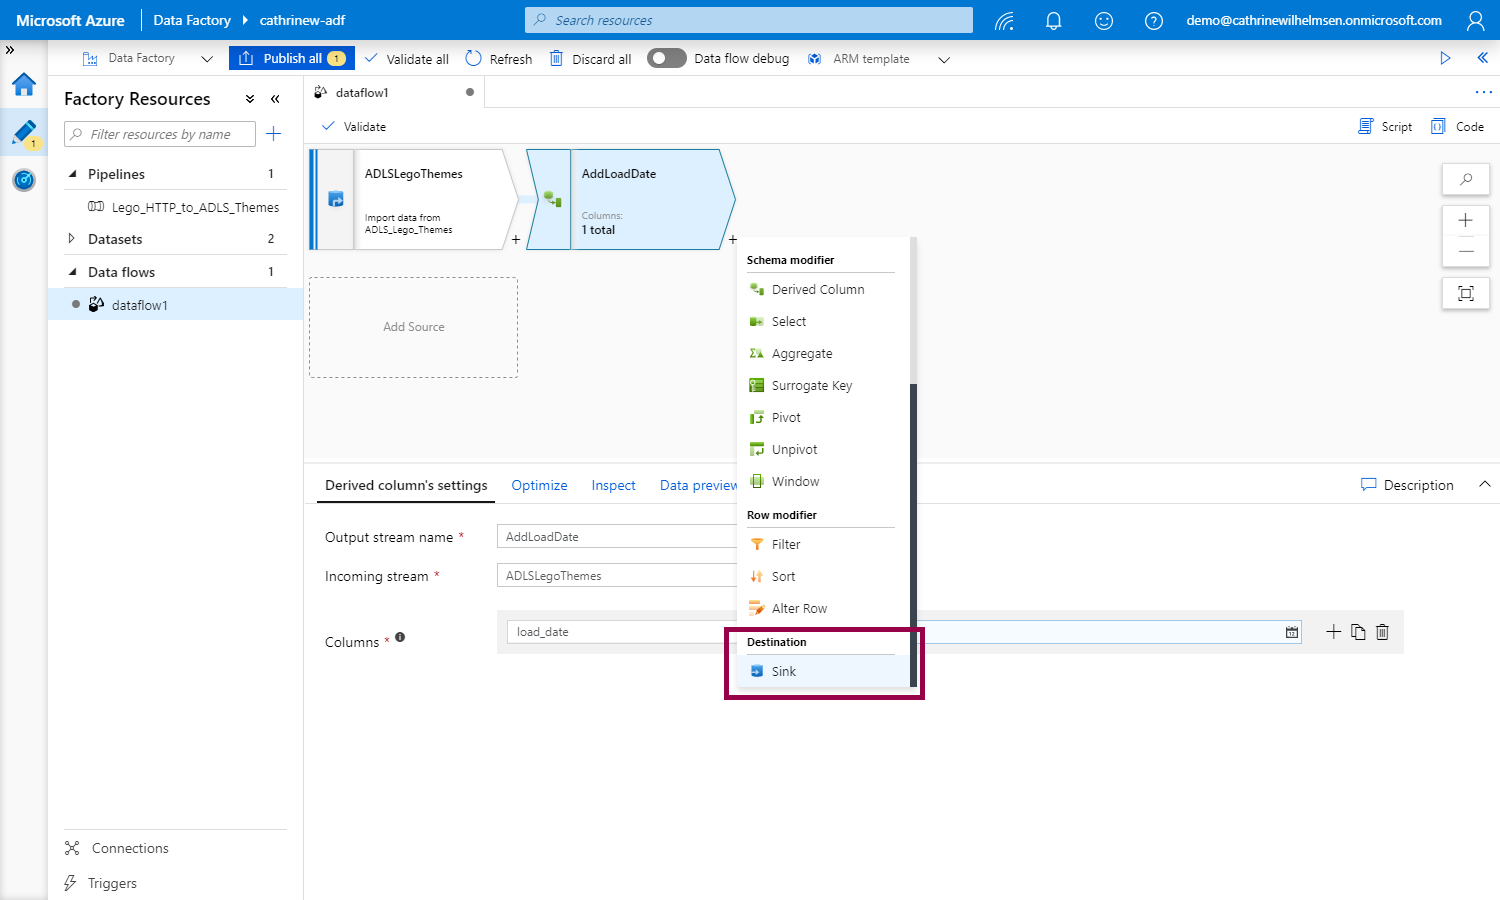
Task: Click Validate all in the toolbar
Action: tap(407, 59)
